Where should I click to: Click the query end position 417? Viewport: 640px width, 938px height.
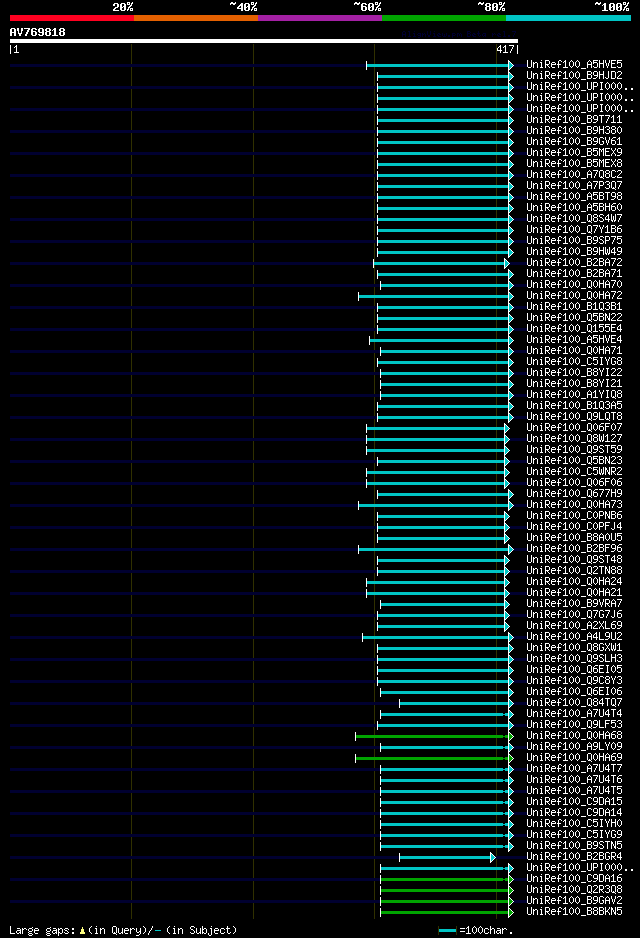pos(505,50)
